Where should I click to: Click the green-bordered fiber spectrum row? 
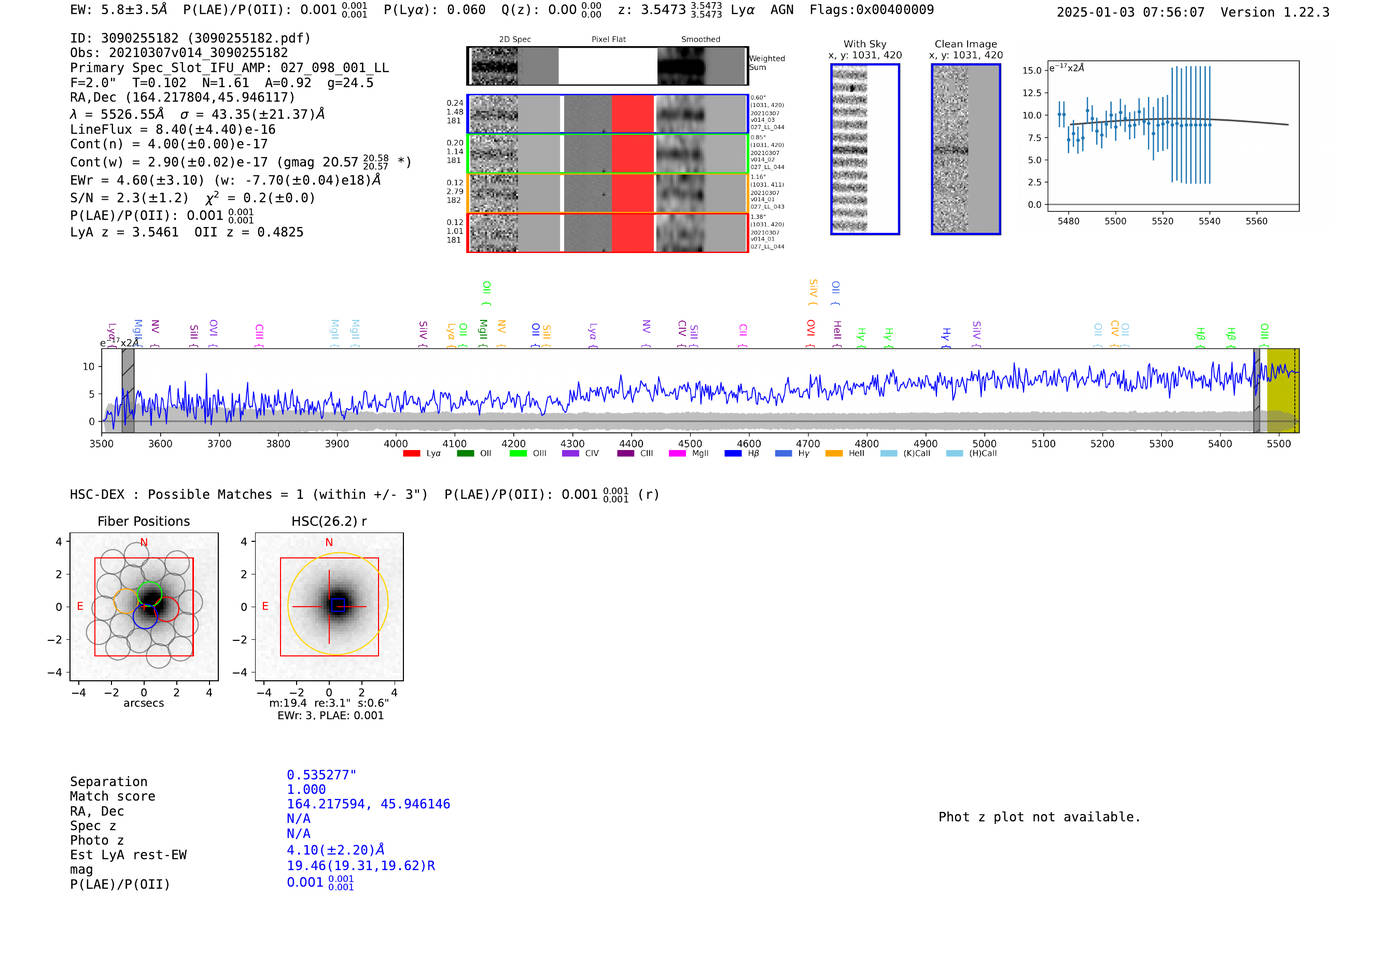(x=607, y=154)
